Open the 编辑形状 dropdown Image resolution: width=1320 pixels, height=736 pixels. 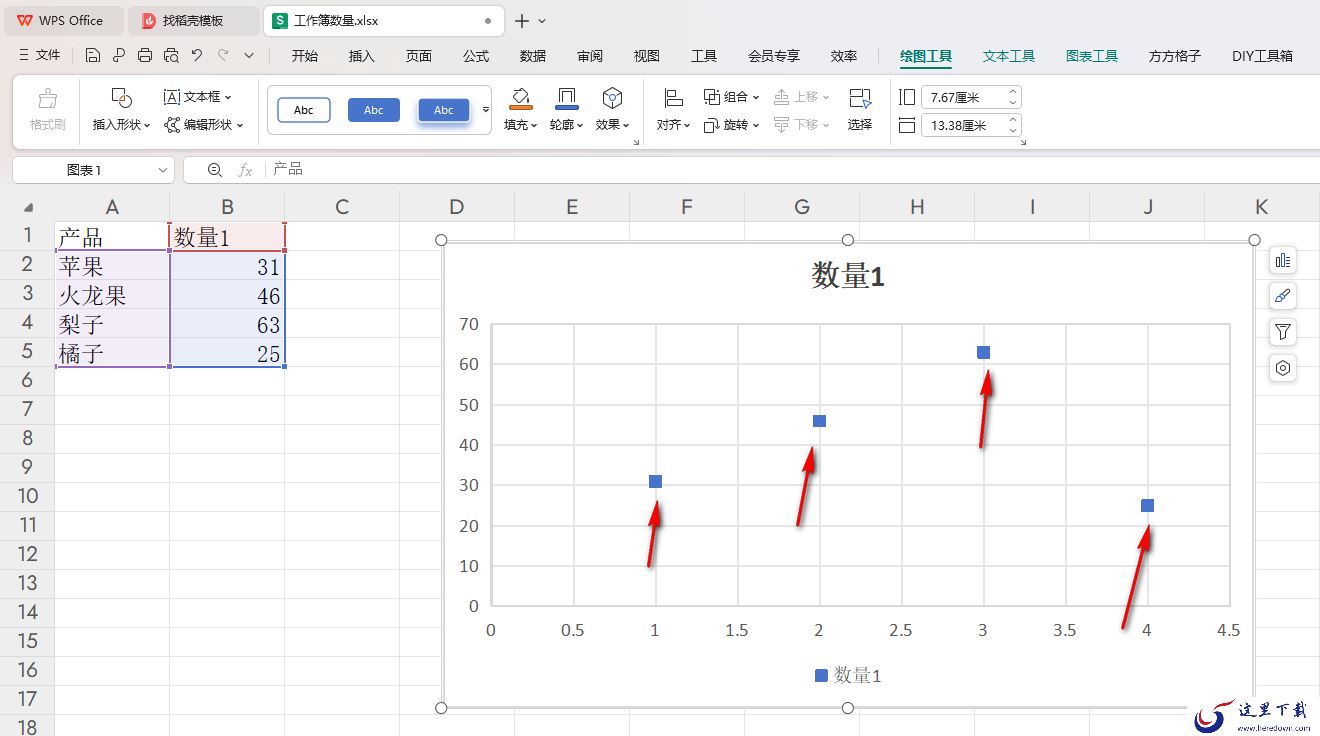[204, 125]
